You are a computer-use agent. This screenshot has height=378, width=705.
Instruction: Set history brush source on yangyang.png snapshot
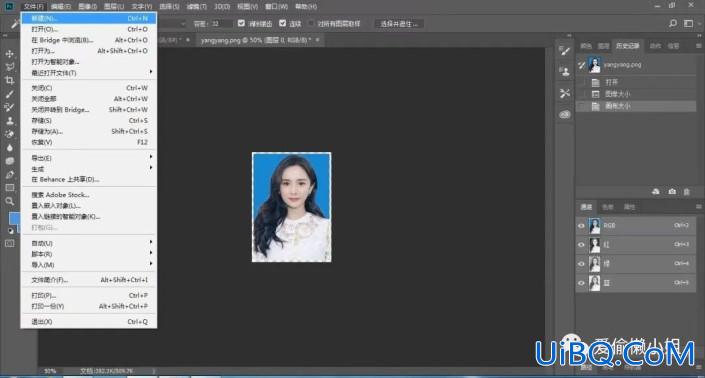(581, 65)
